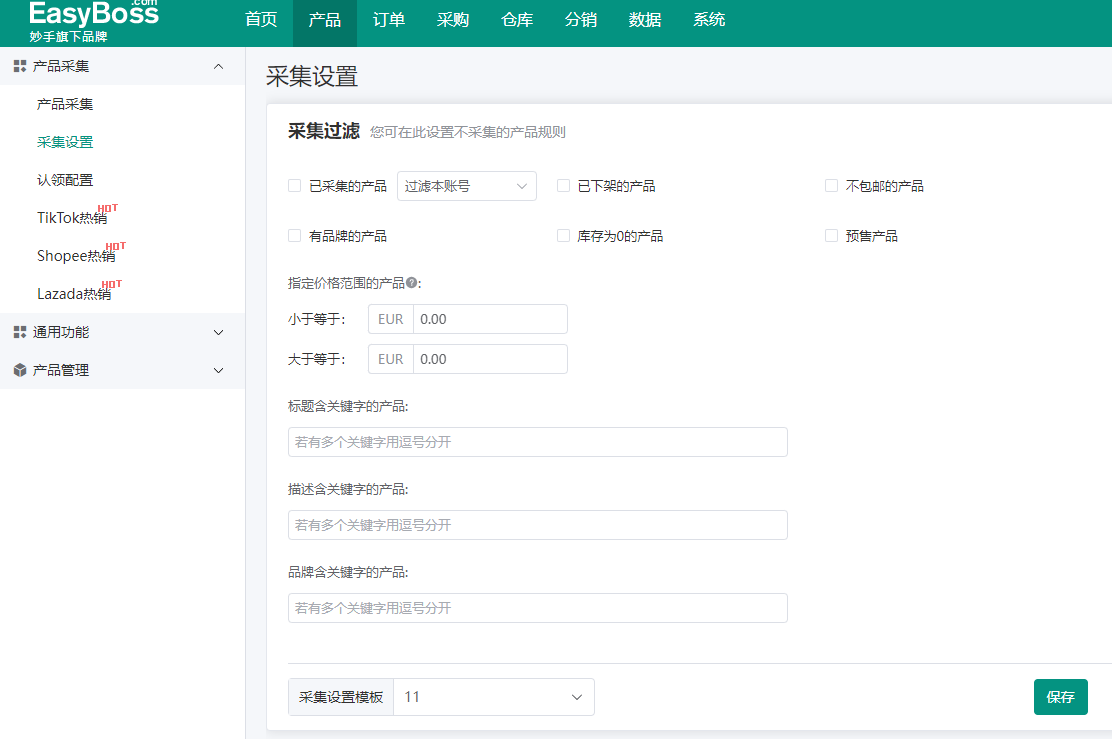Screen dimensions: 1112x739
Task: Select the 产品 top menu
Action: pos(325,20)
